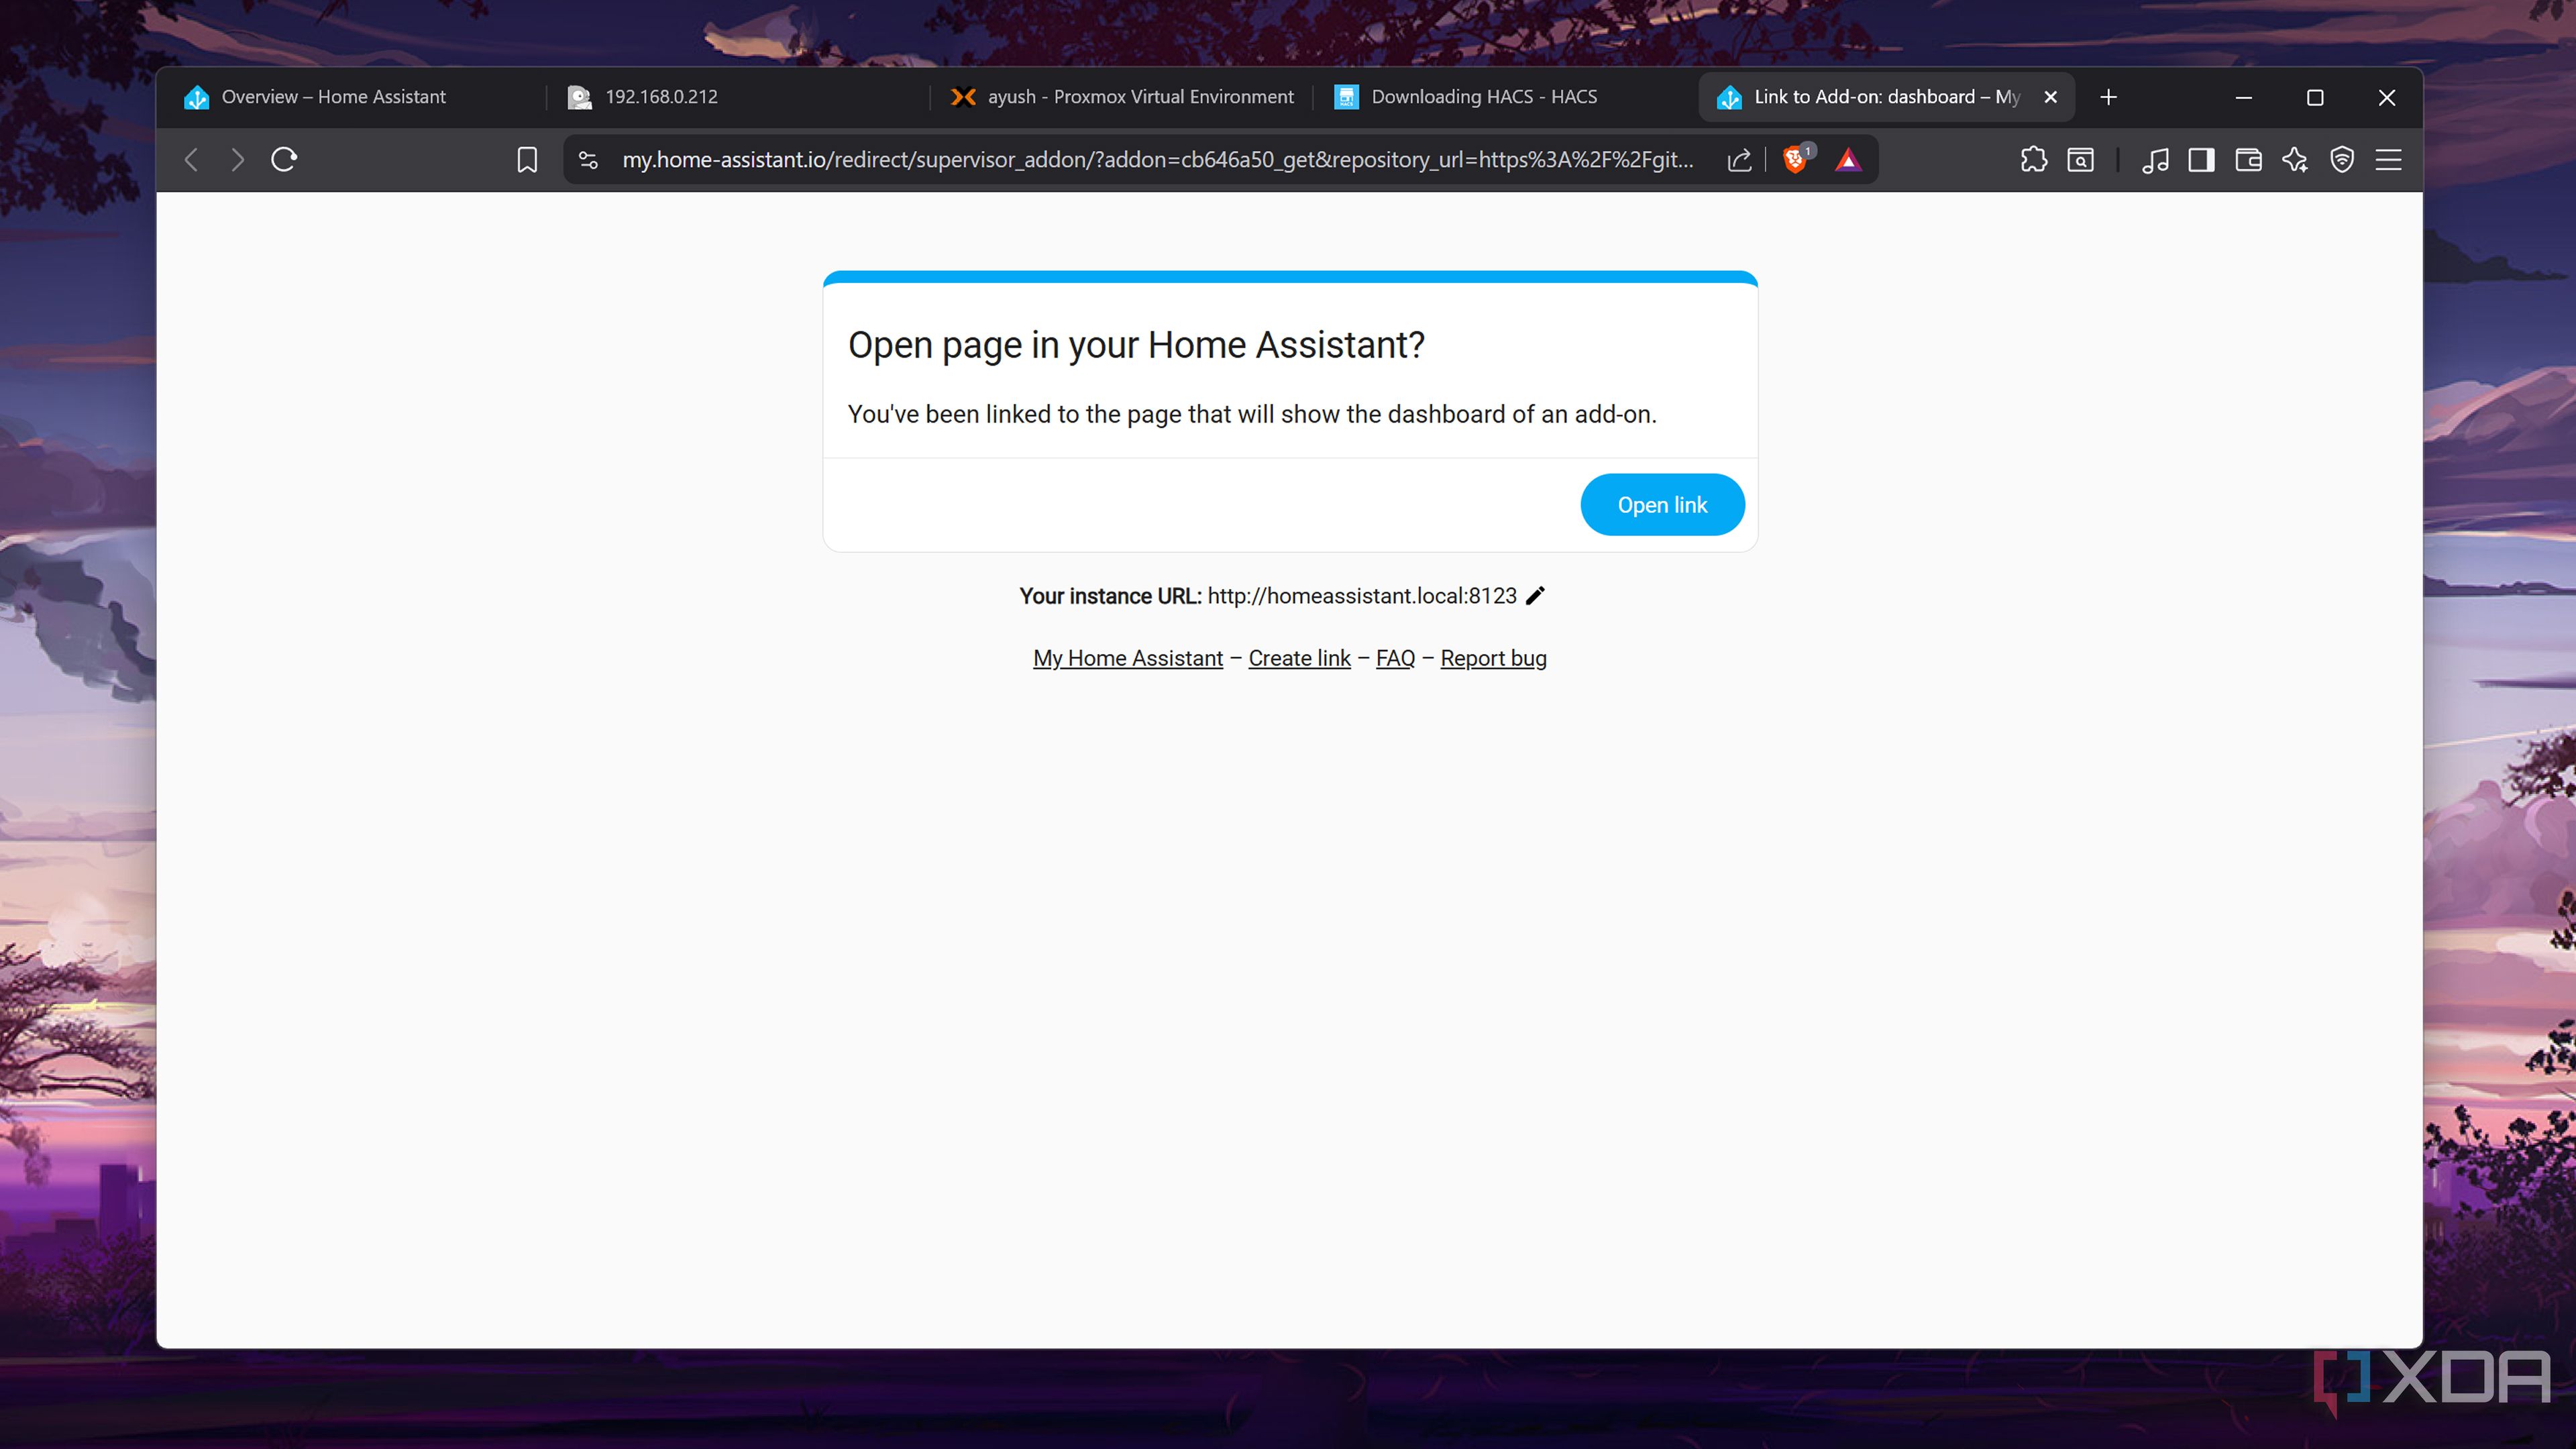Share this page link
Viewport: 2576px width, 1449px height.
[1739, 160]
